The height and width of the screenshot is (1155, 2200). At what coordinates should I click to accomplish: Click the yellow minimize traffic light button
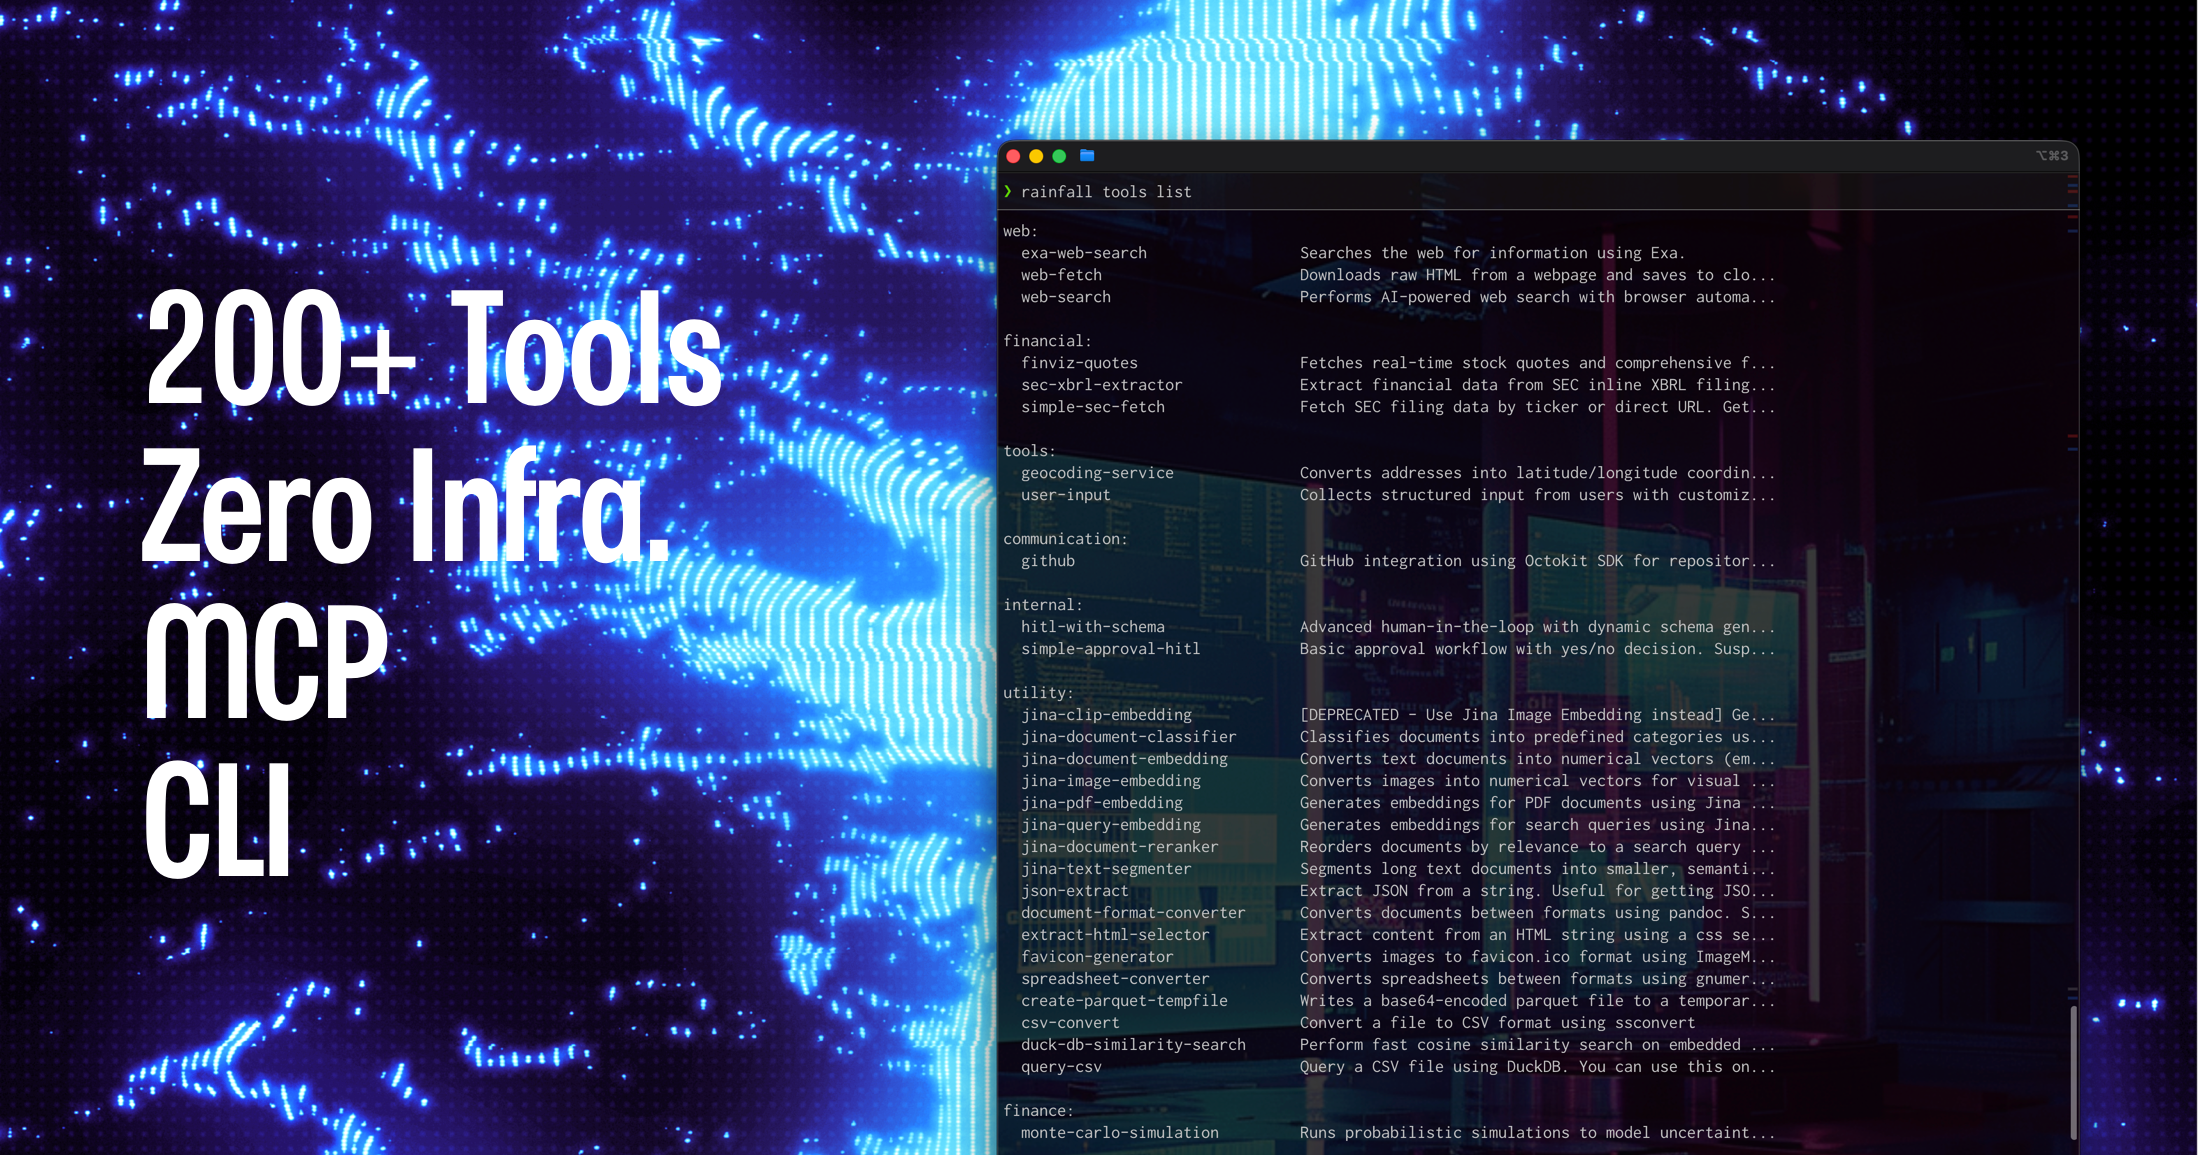(1036, 156)
